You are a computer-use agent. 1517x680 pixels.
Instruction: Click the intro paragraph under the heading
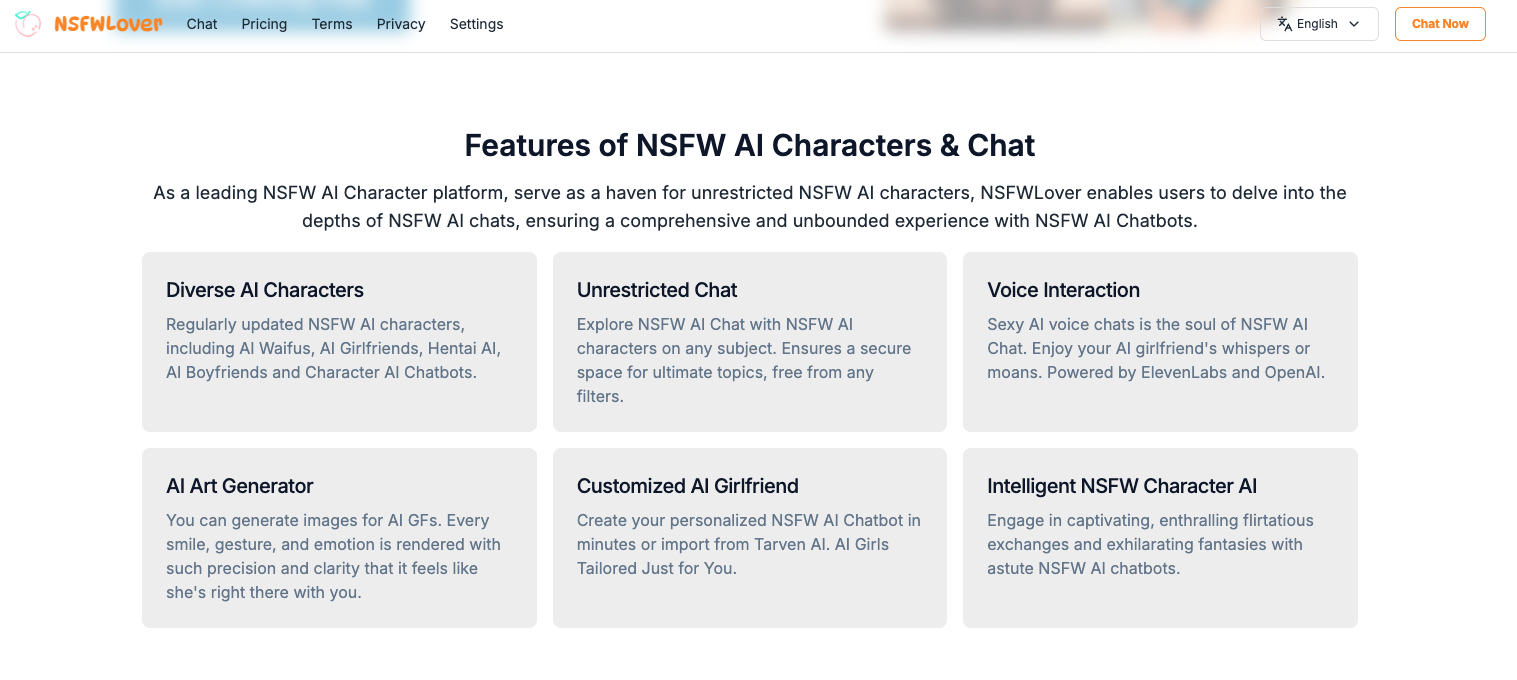(x=749, y=206)
